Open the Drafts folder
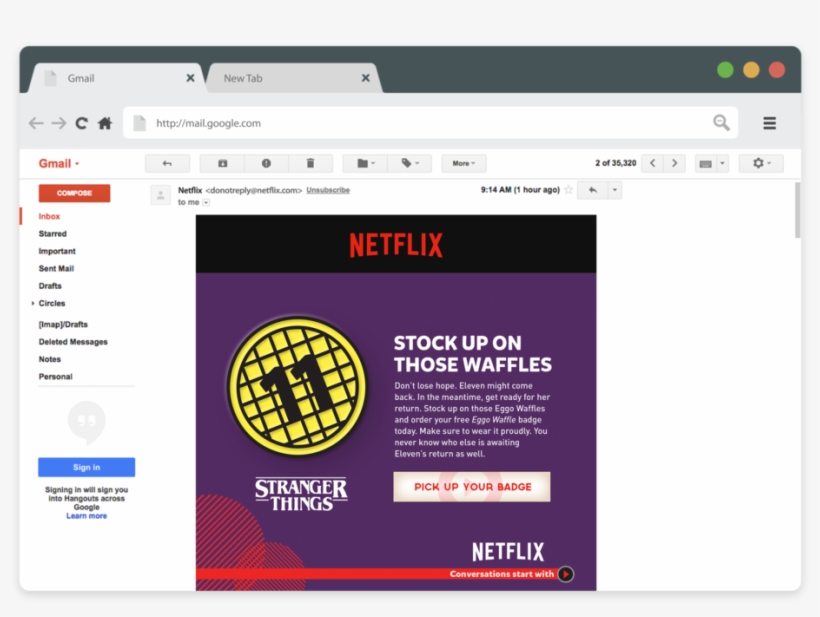Viewport: 820px width, 617px height. tap(50, 286)
